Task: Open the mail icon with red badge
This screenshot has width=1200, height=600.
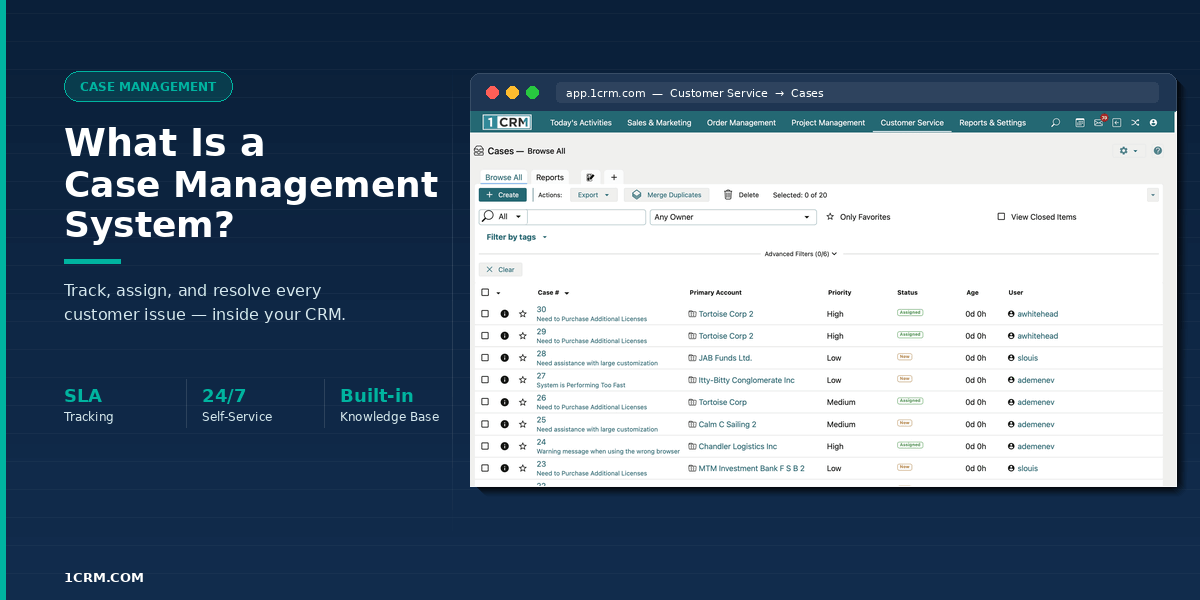Action: (1099, 122)
